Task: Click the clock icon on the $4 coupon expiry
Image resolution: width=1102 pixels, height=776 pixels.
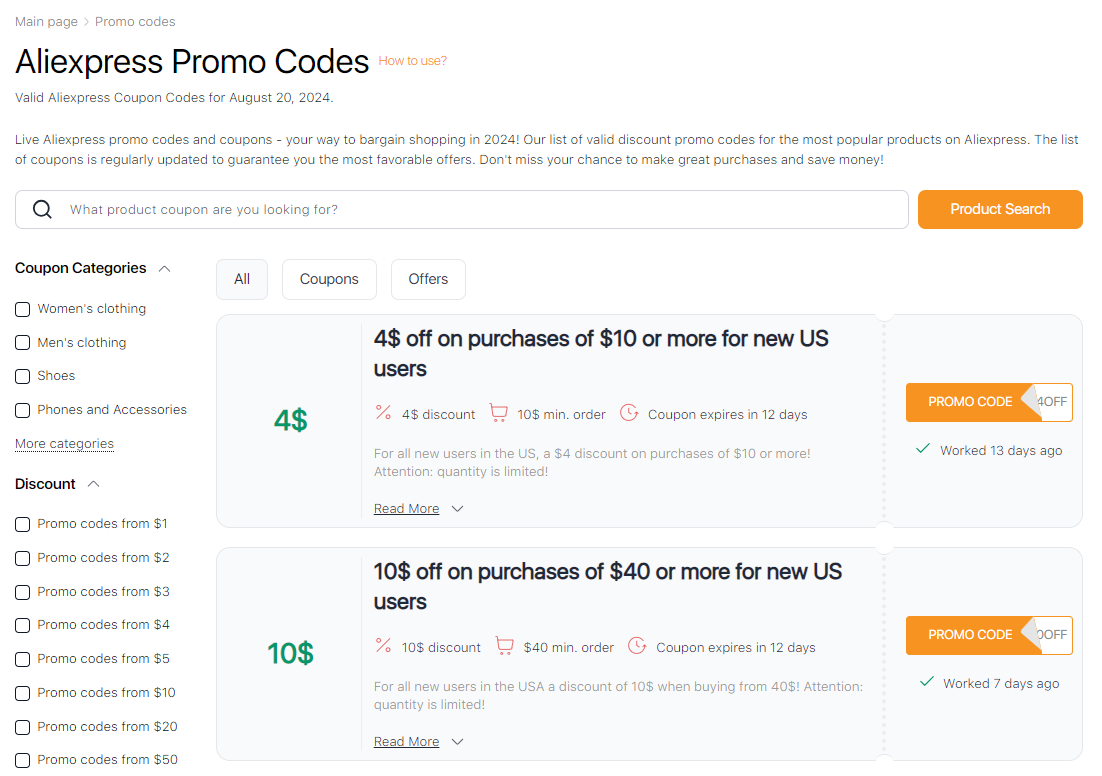Action: tap(629, 413)
